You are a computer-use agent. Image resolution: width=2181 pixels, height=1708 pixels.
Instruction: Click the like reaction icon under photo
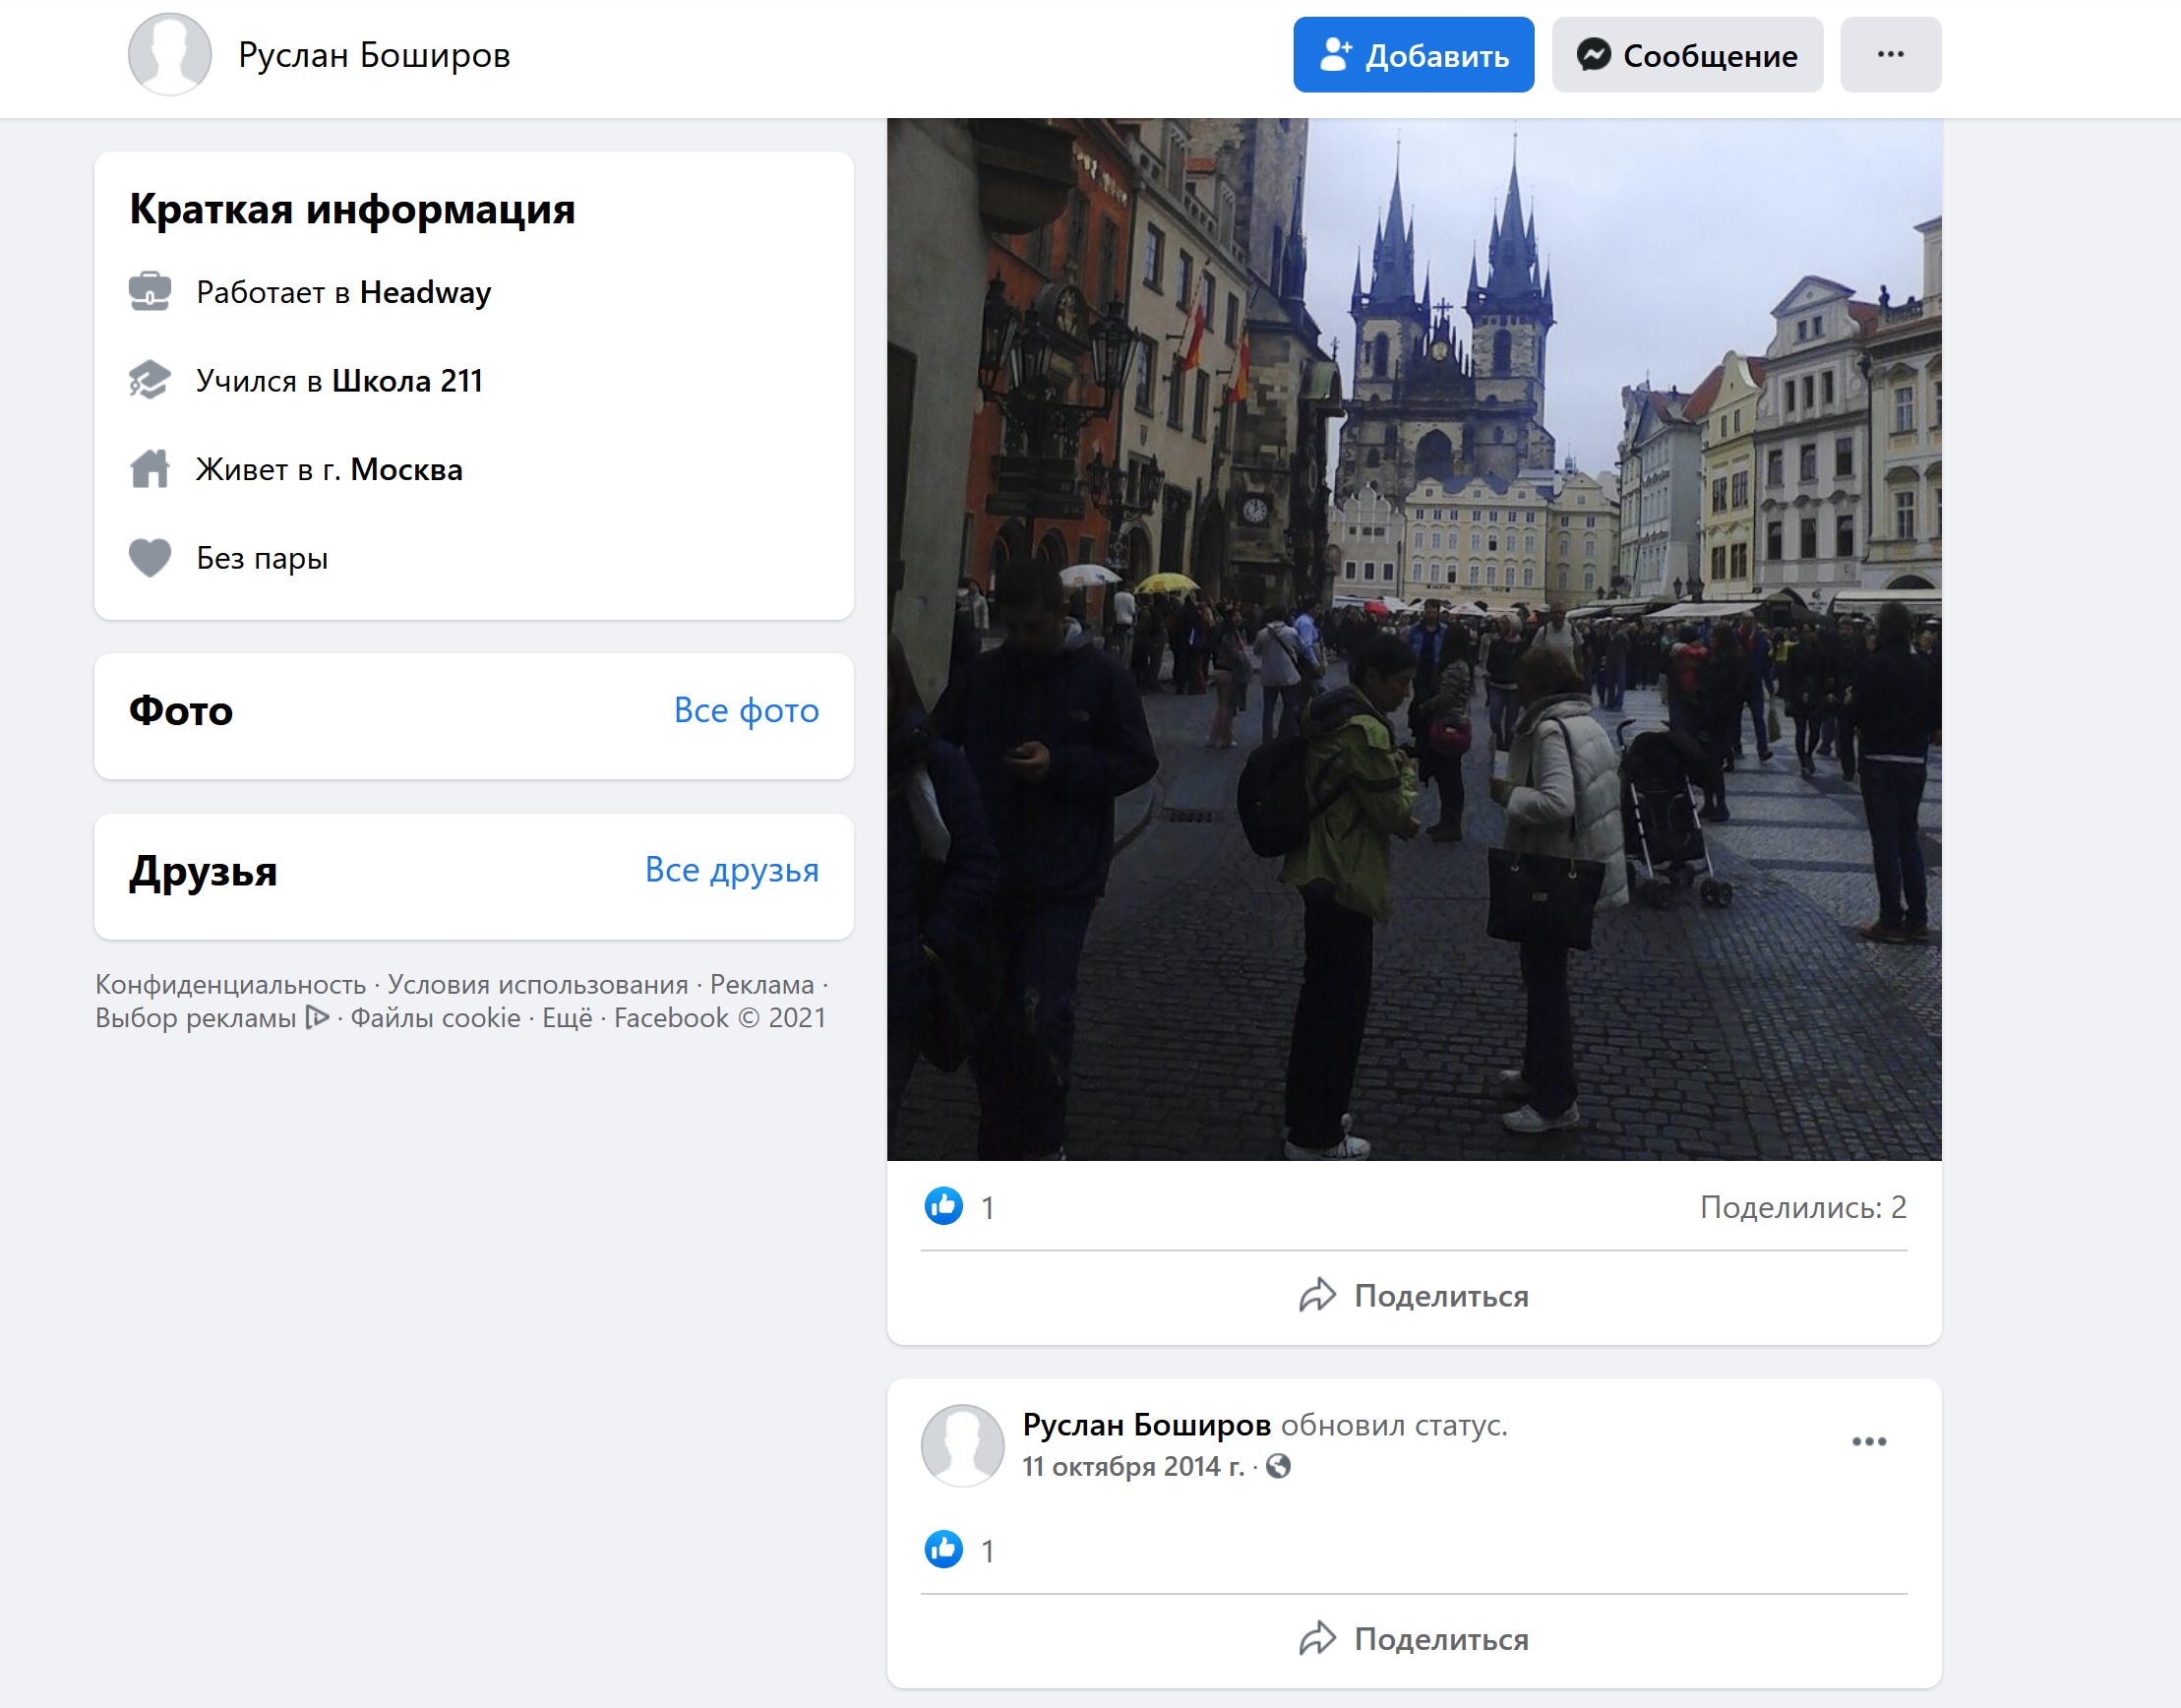coord(943,1206)
